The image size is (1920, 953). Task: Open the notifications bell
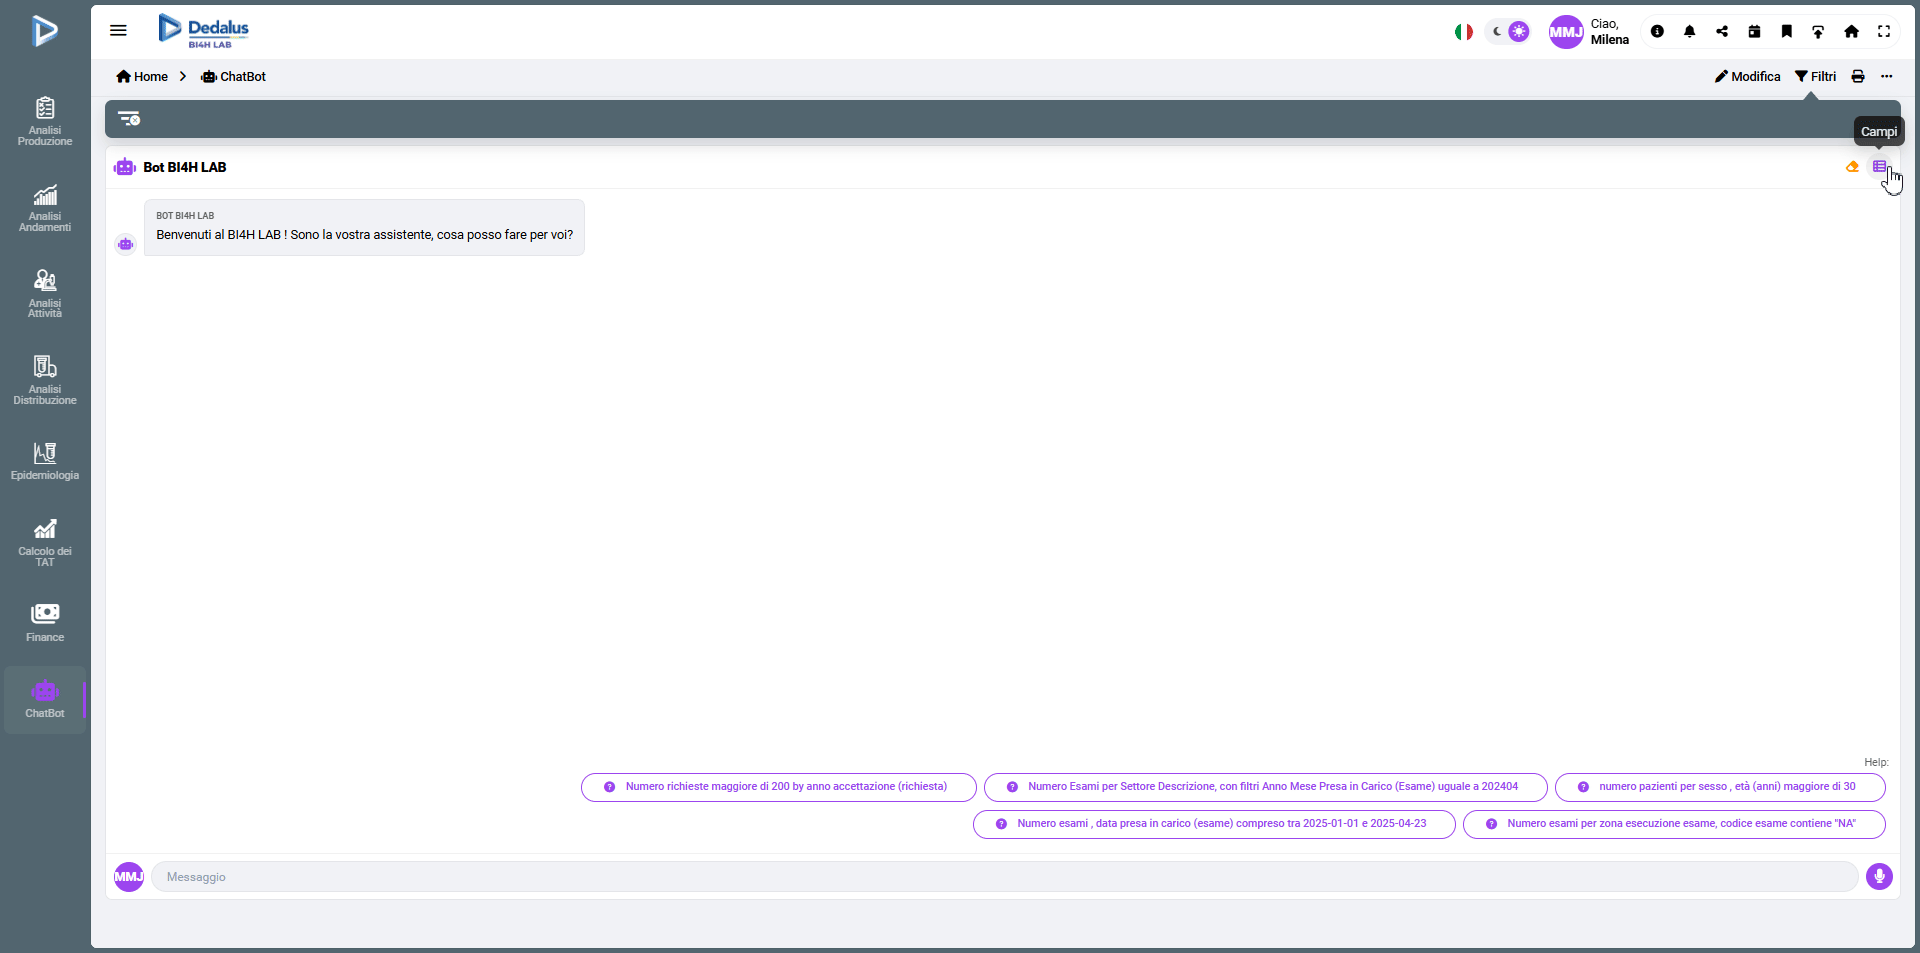click(1689, 32)
